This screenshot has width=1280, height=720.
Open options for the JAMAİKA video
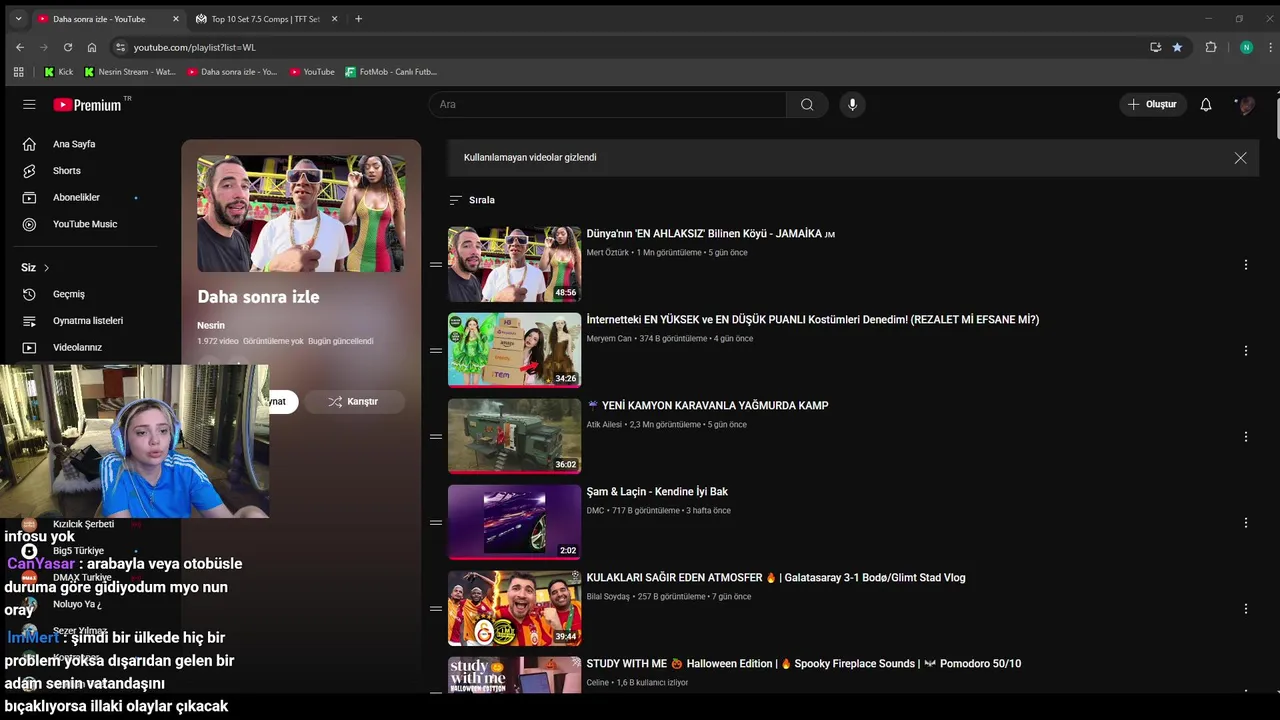pyautogui.click(x=1246, y=265)
